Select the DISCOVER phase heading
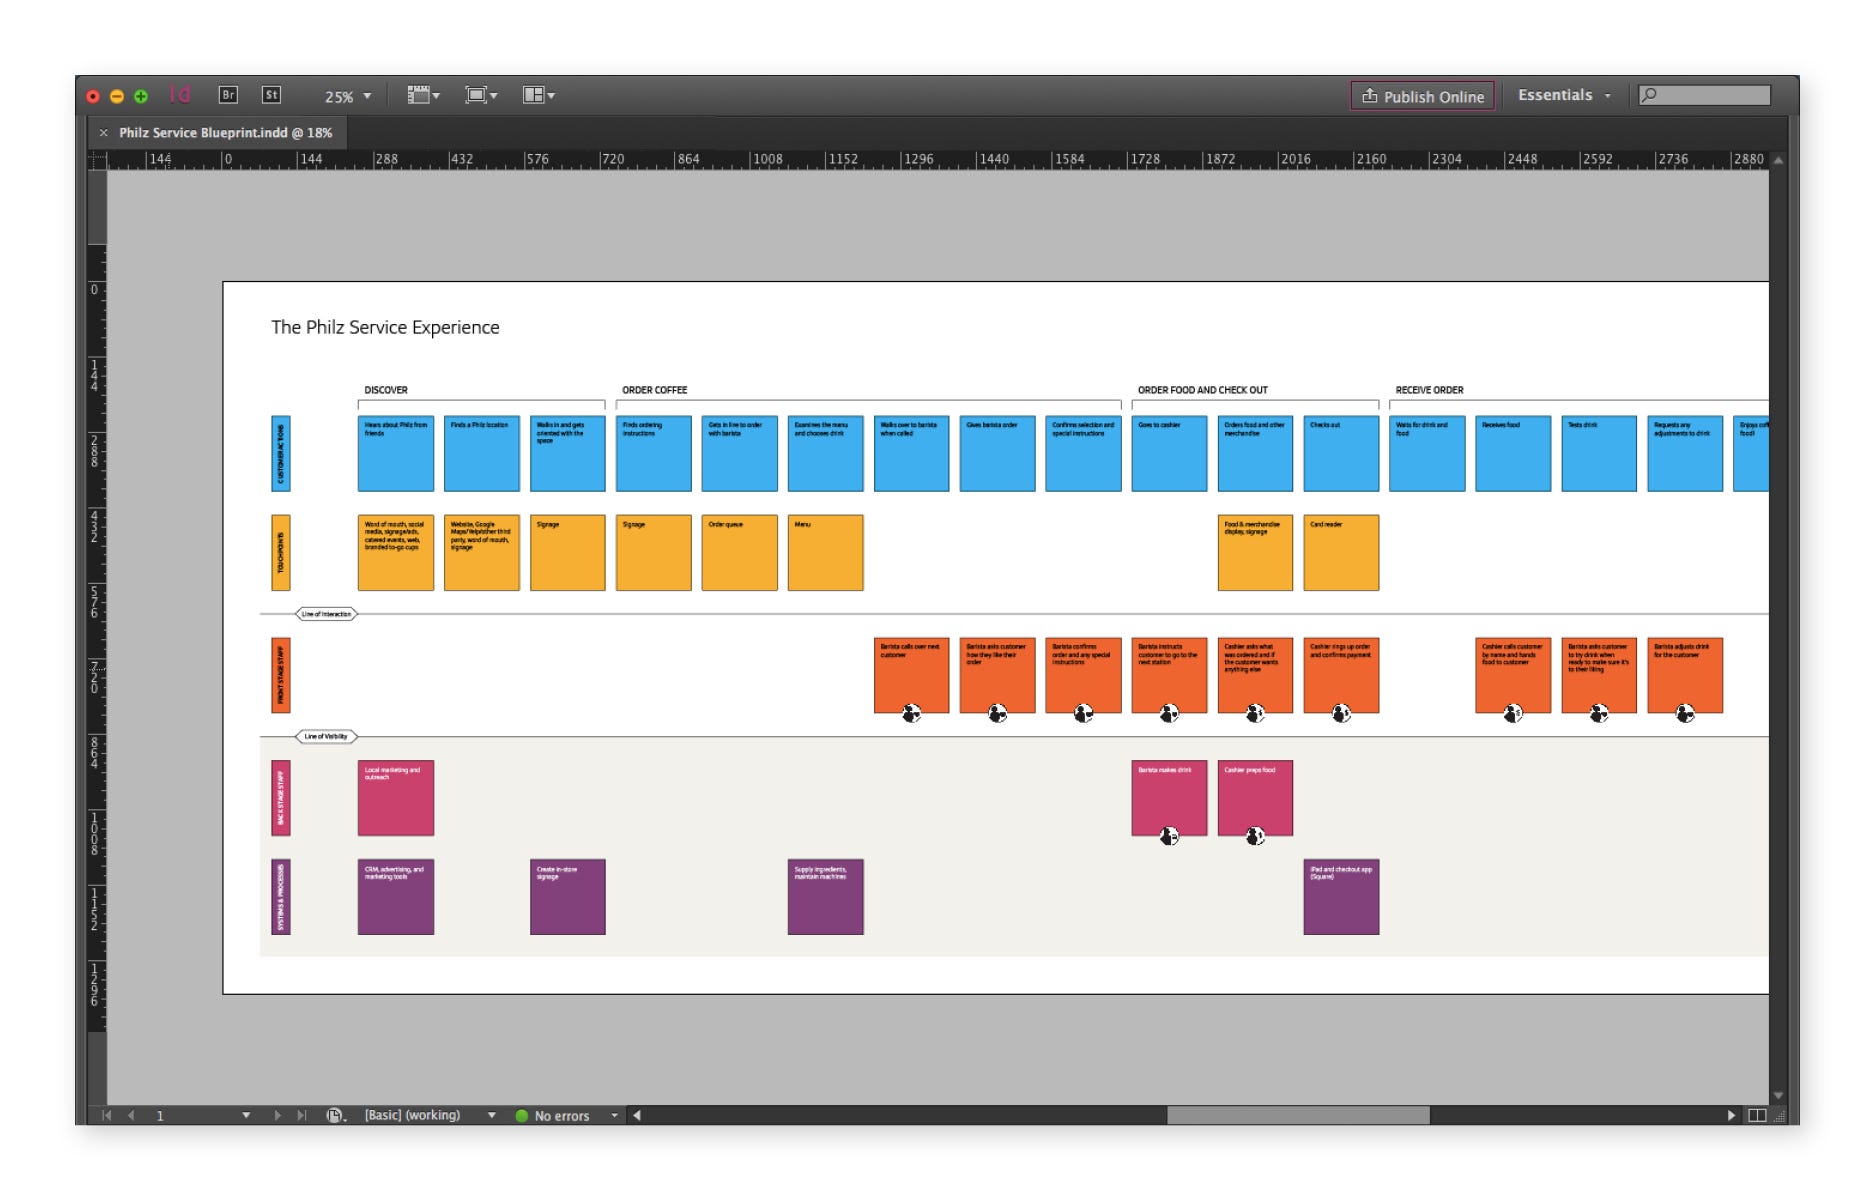Viewport: 1875px width, 1200px height. [x=386, y=390]
